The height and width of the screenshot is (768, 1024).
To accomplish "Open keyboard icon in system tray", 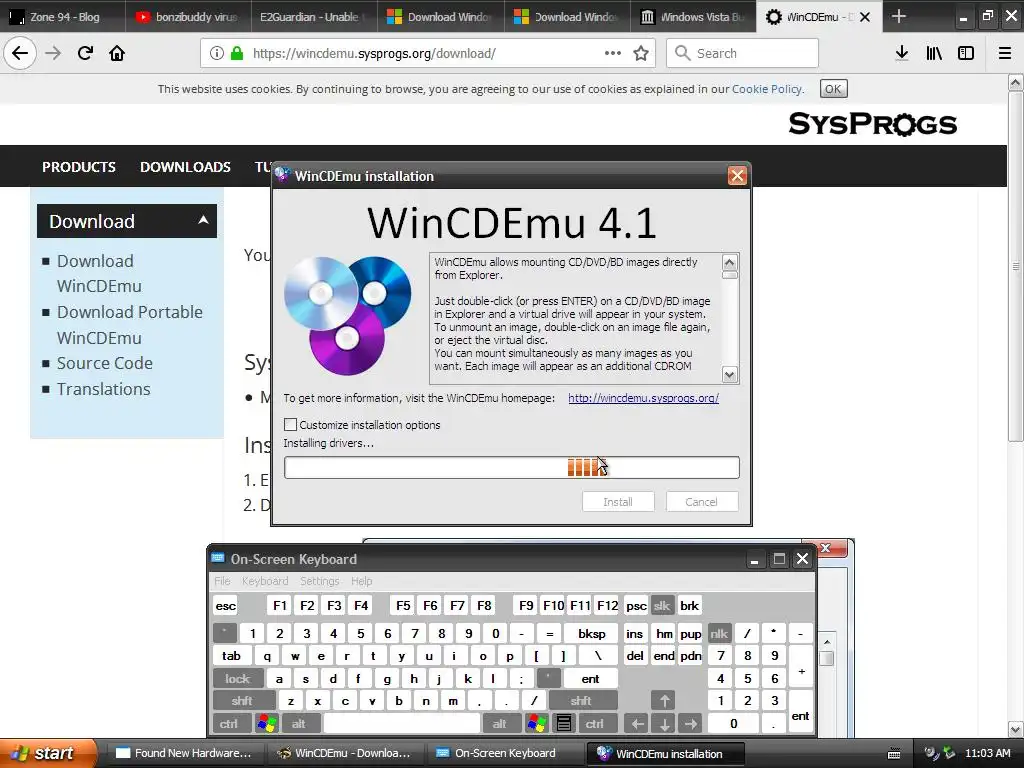I will [894, 754].
